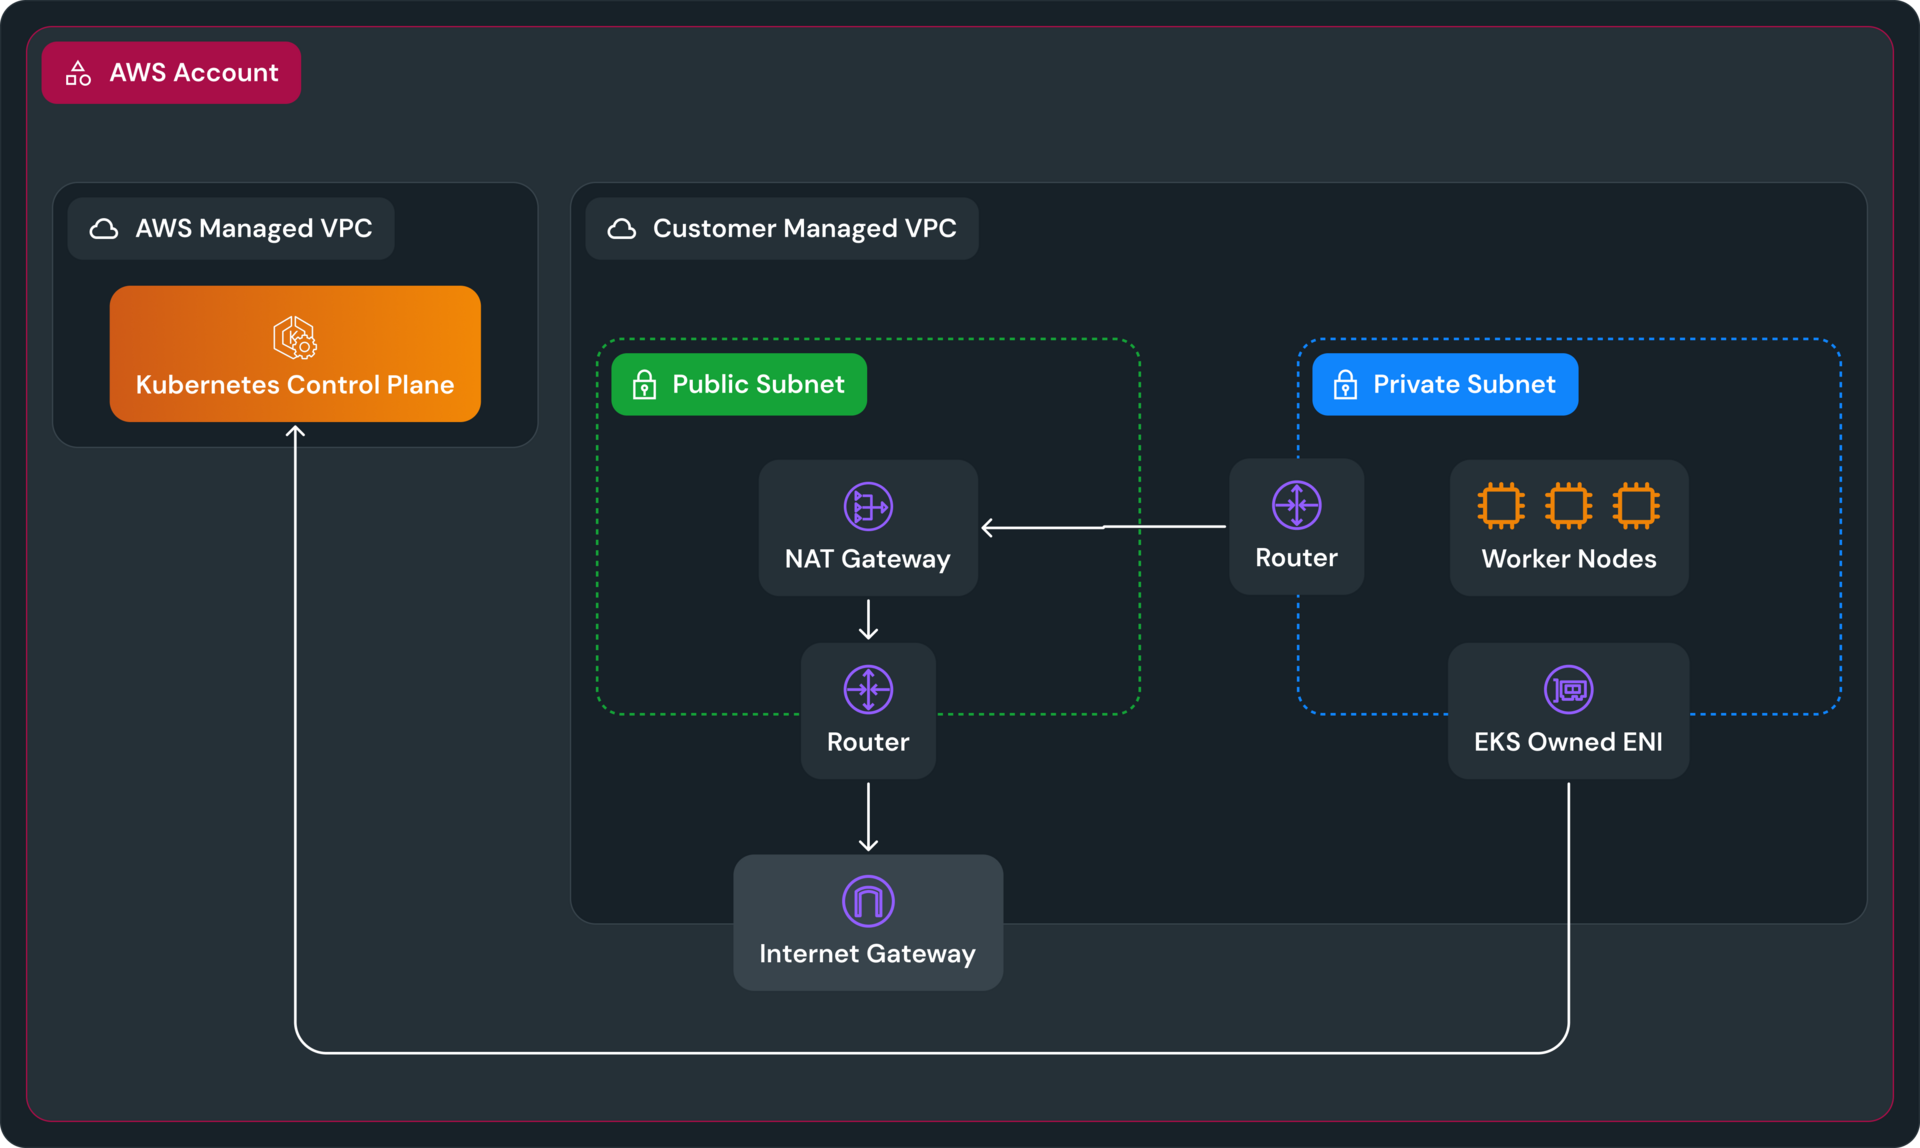Click the Router icon in Private Subnet
Viewport: 1920px width, 1148px height.
pos(1297,505)
